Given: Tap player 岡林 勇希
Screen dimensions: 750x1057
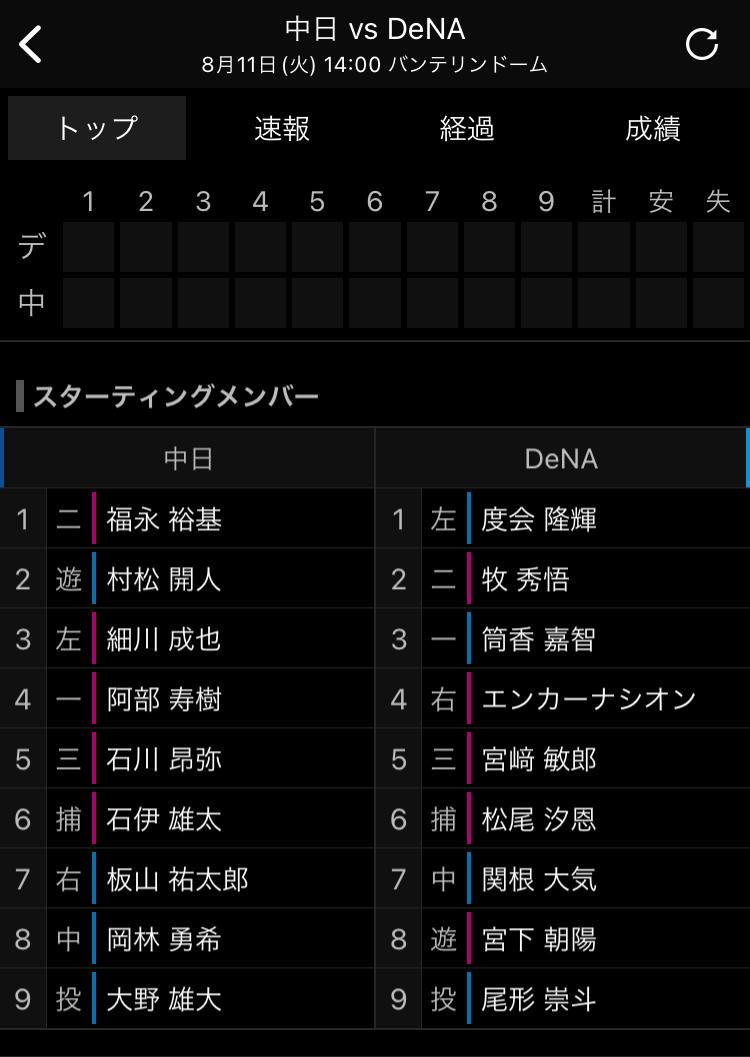Looking at the screenshot, I should click(164, 940).
